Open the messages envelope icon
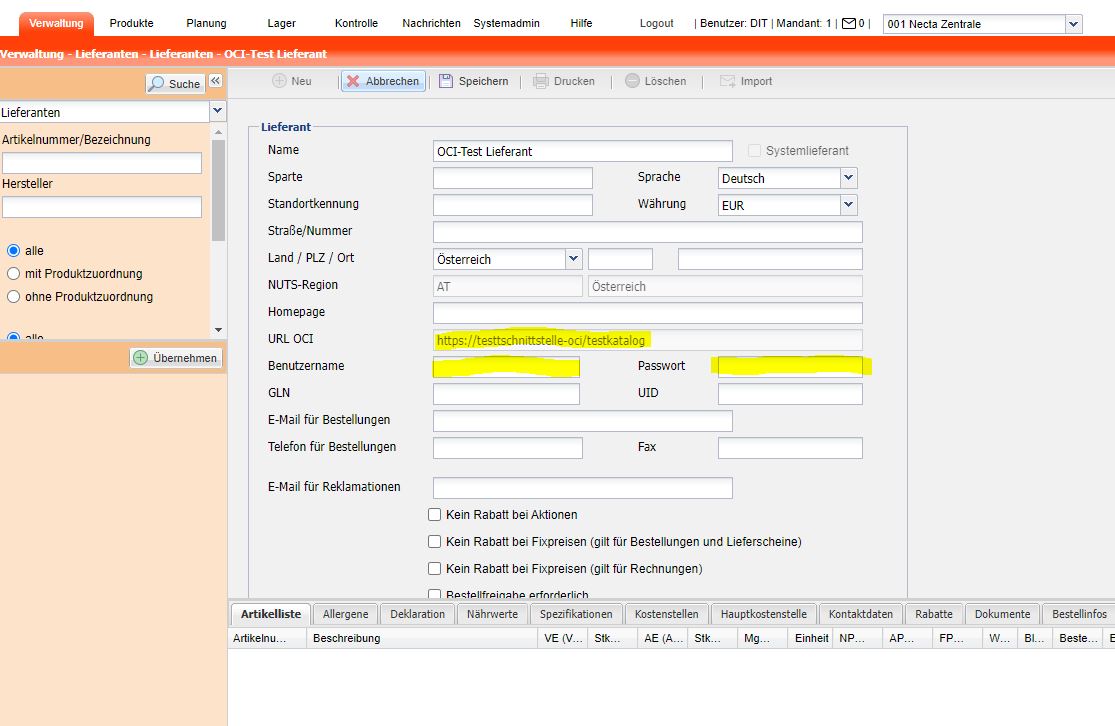This screenshot has height=726, width=1115. point(849,23)
